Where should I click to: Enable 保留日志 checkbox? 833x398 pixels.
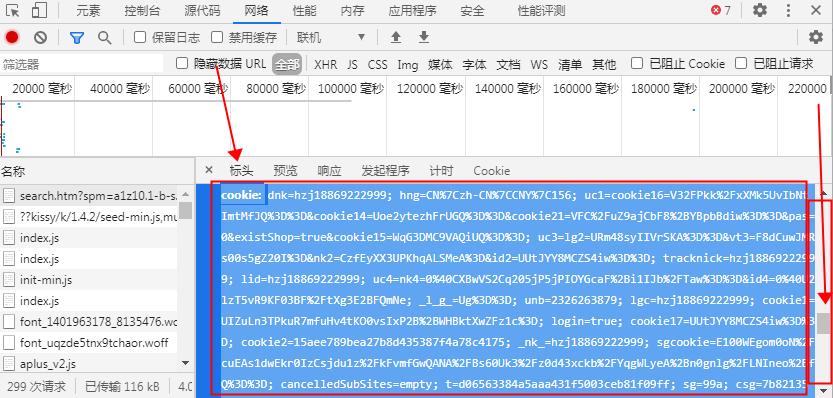pyautogui.click(x=140, y=37)
